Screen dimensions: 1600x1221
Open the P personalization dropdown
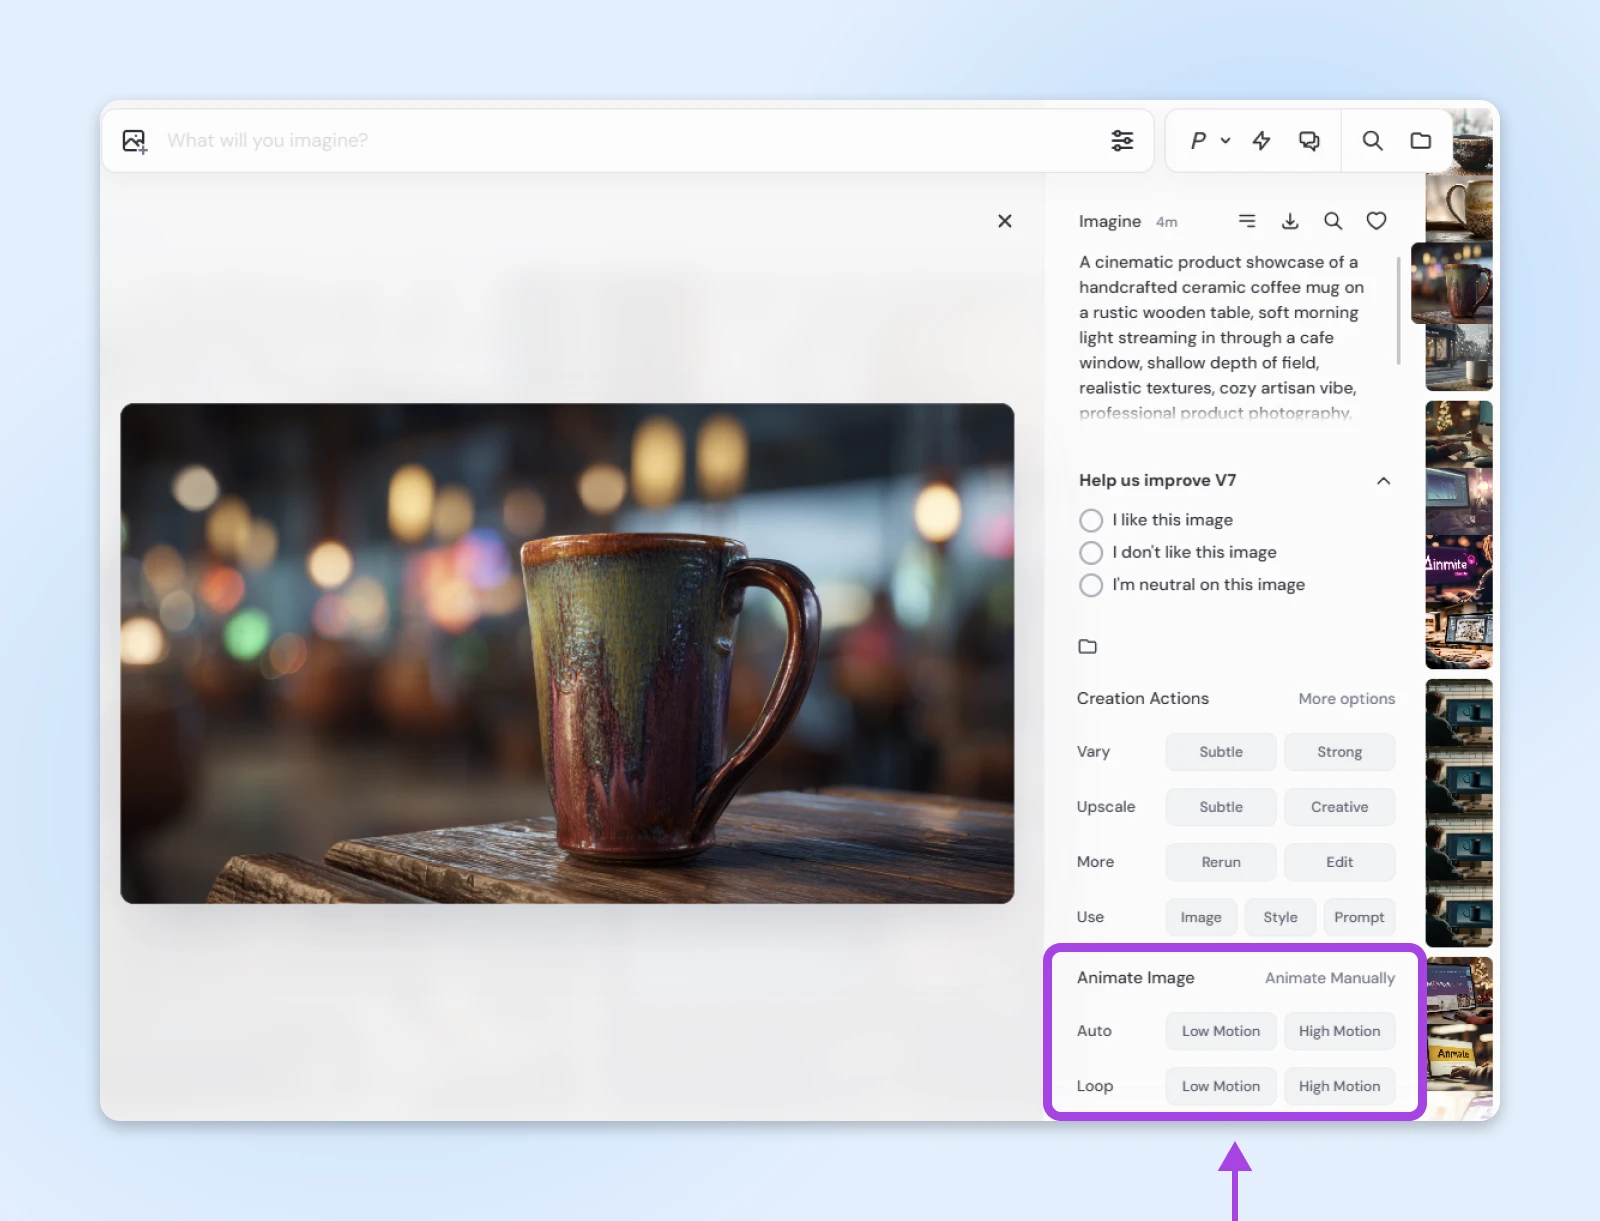coord(1209,141)
